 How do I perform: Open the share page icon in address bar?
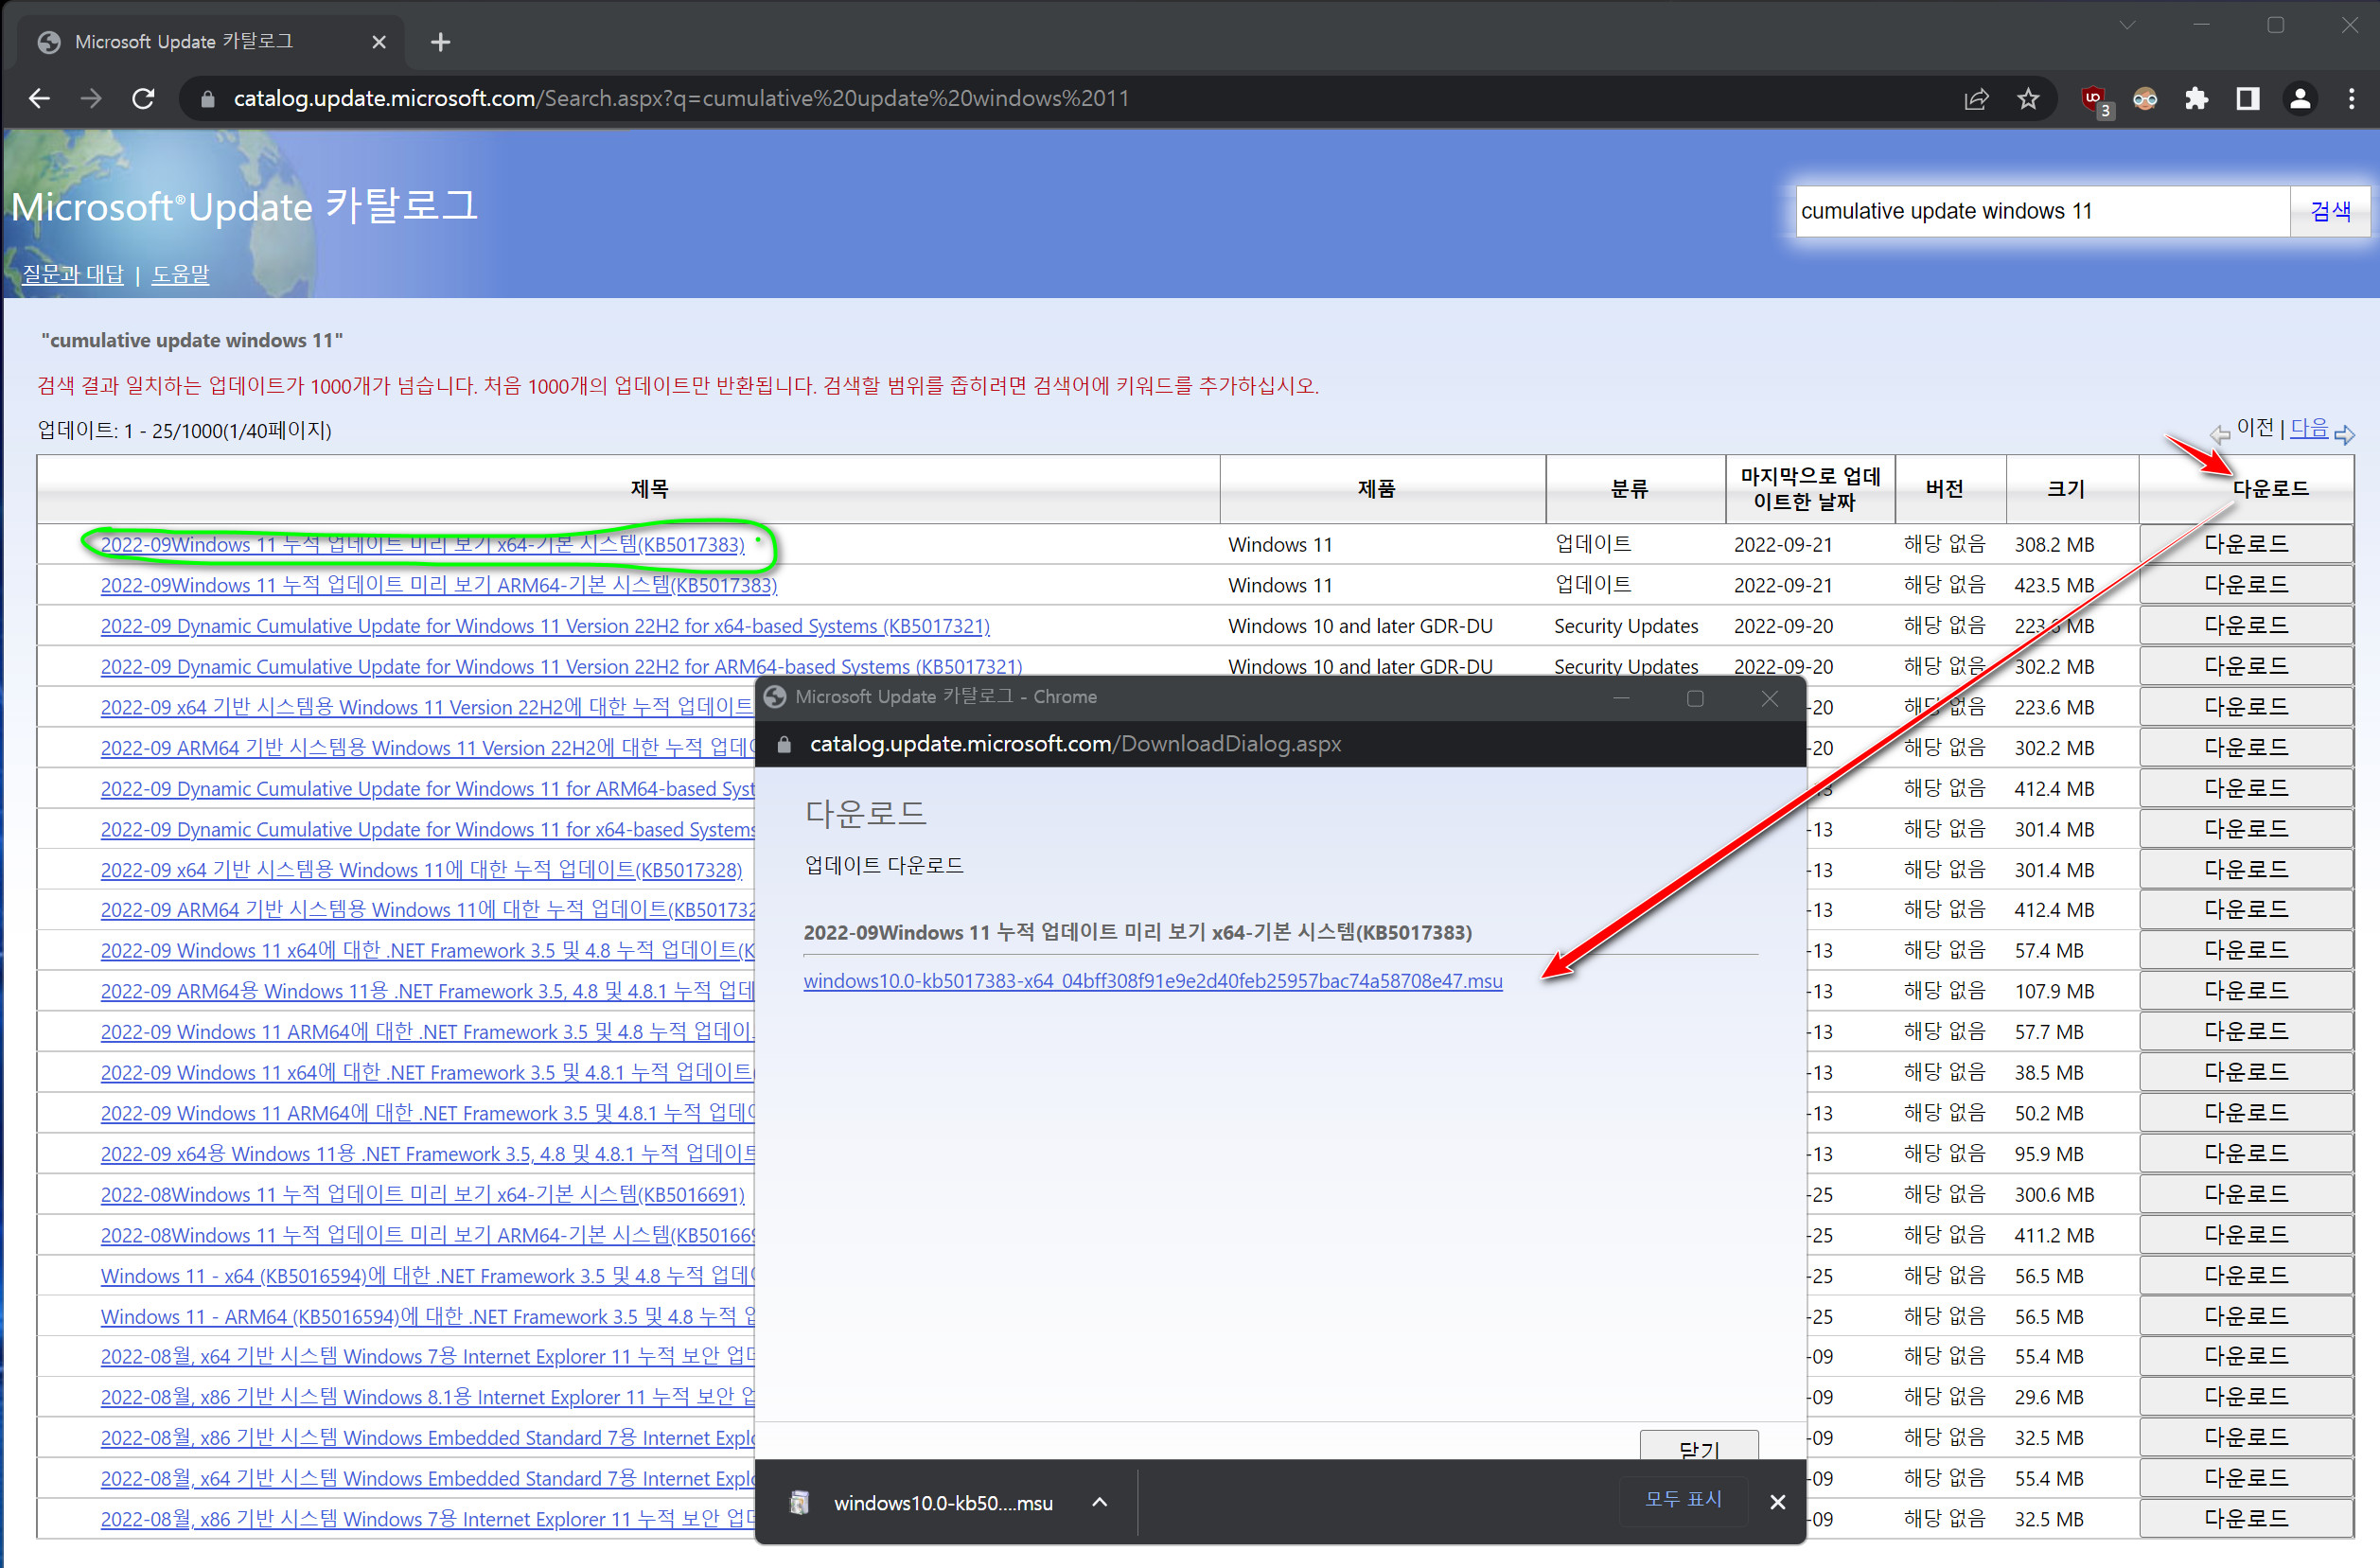point(1976,98)
